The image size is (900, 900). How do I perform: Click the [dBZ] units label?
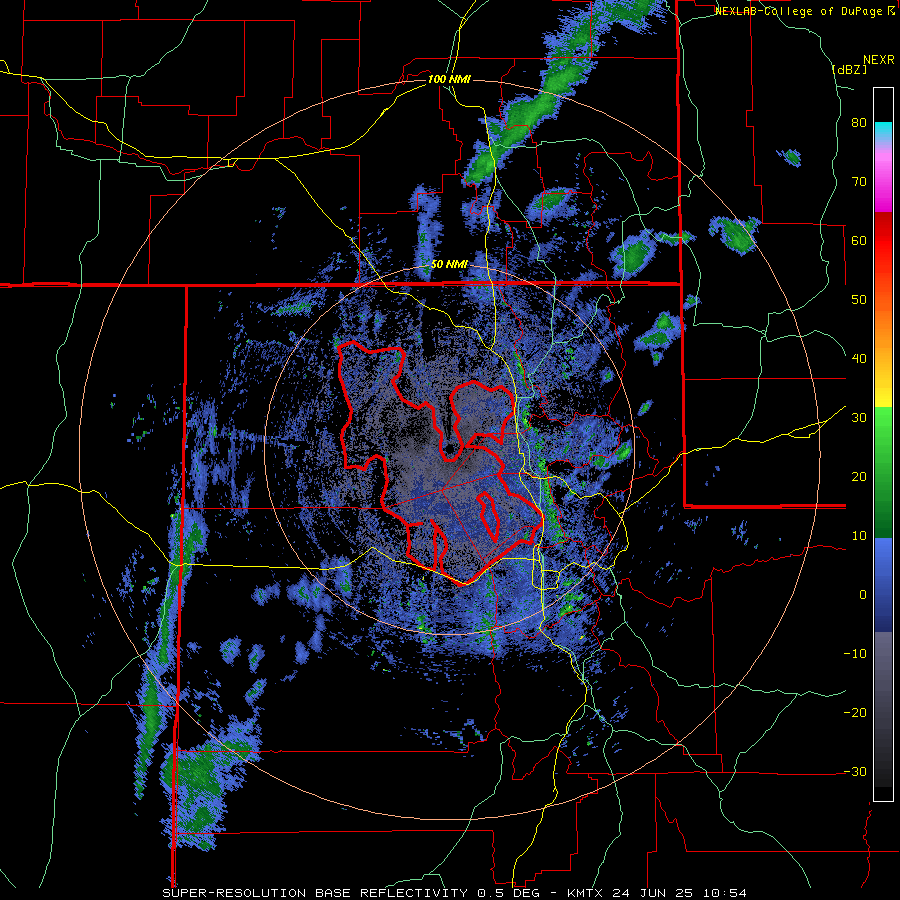point(849,69)
